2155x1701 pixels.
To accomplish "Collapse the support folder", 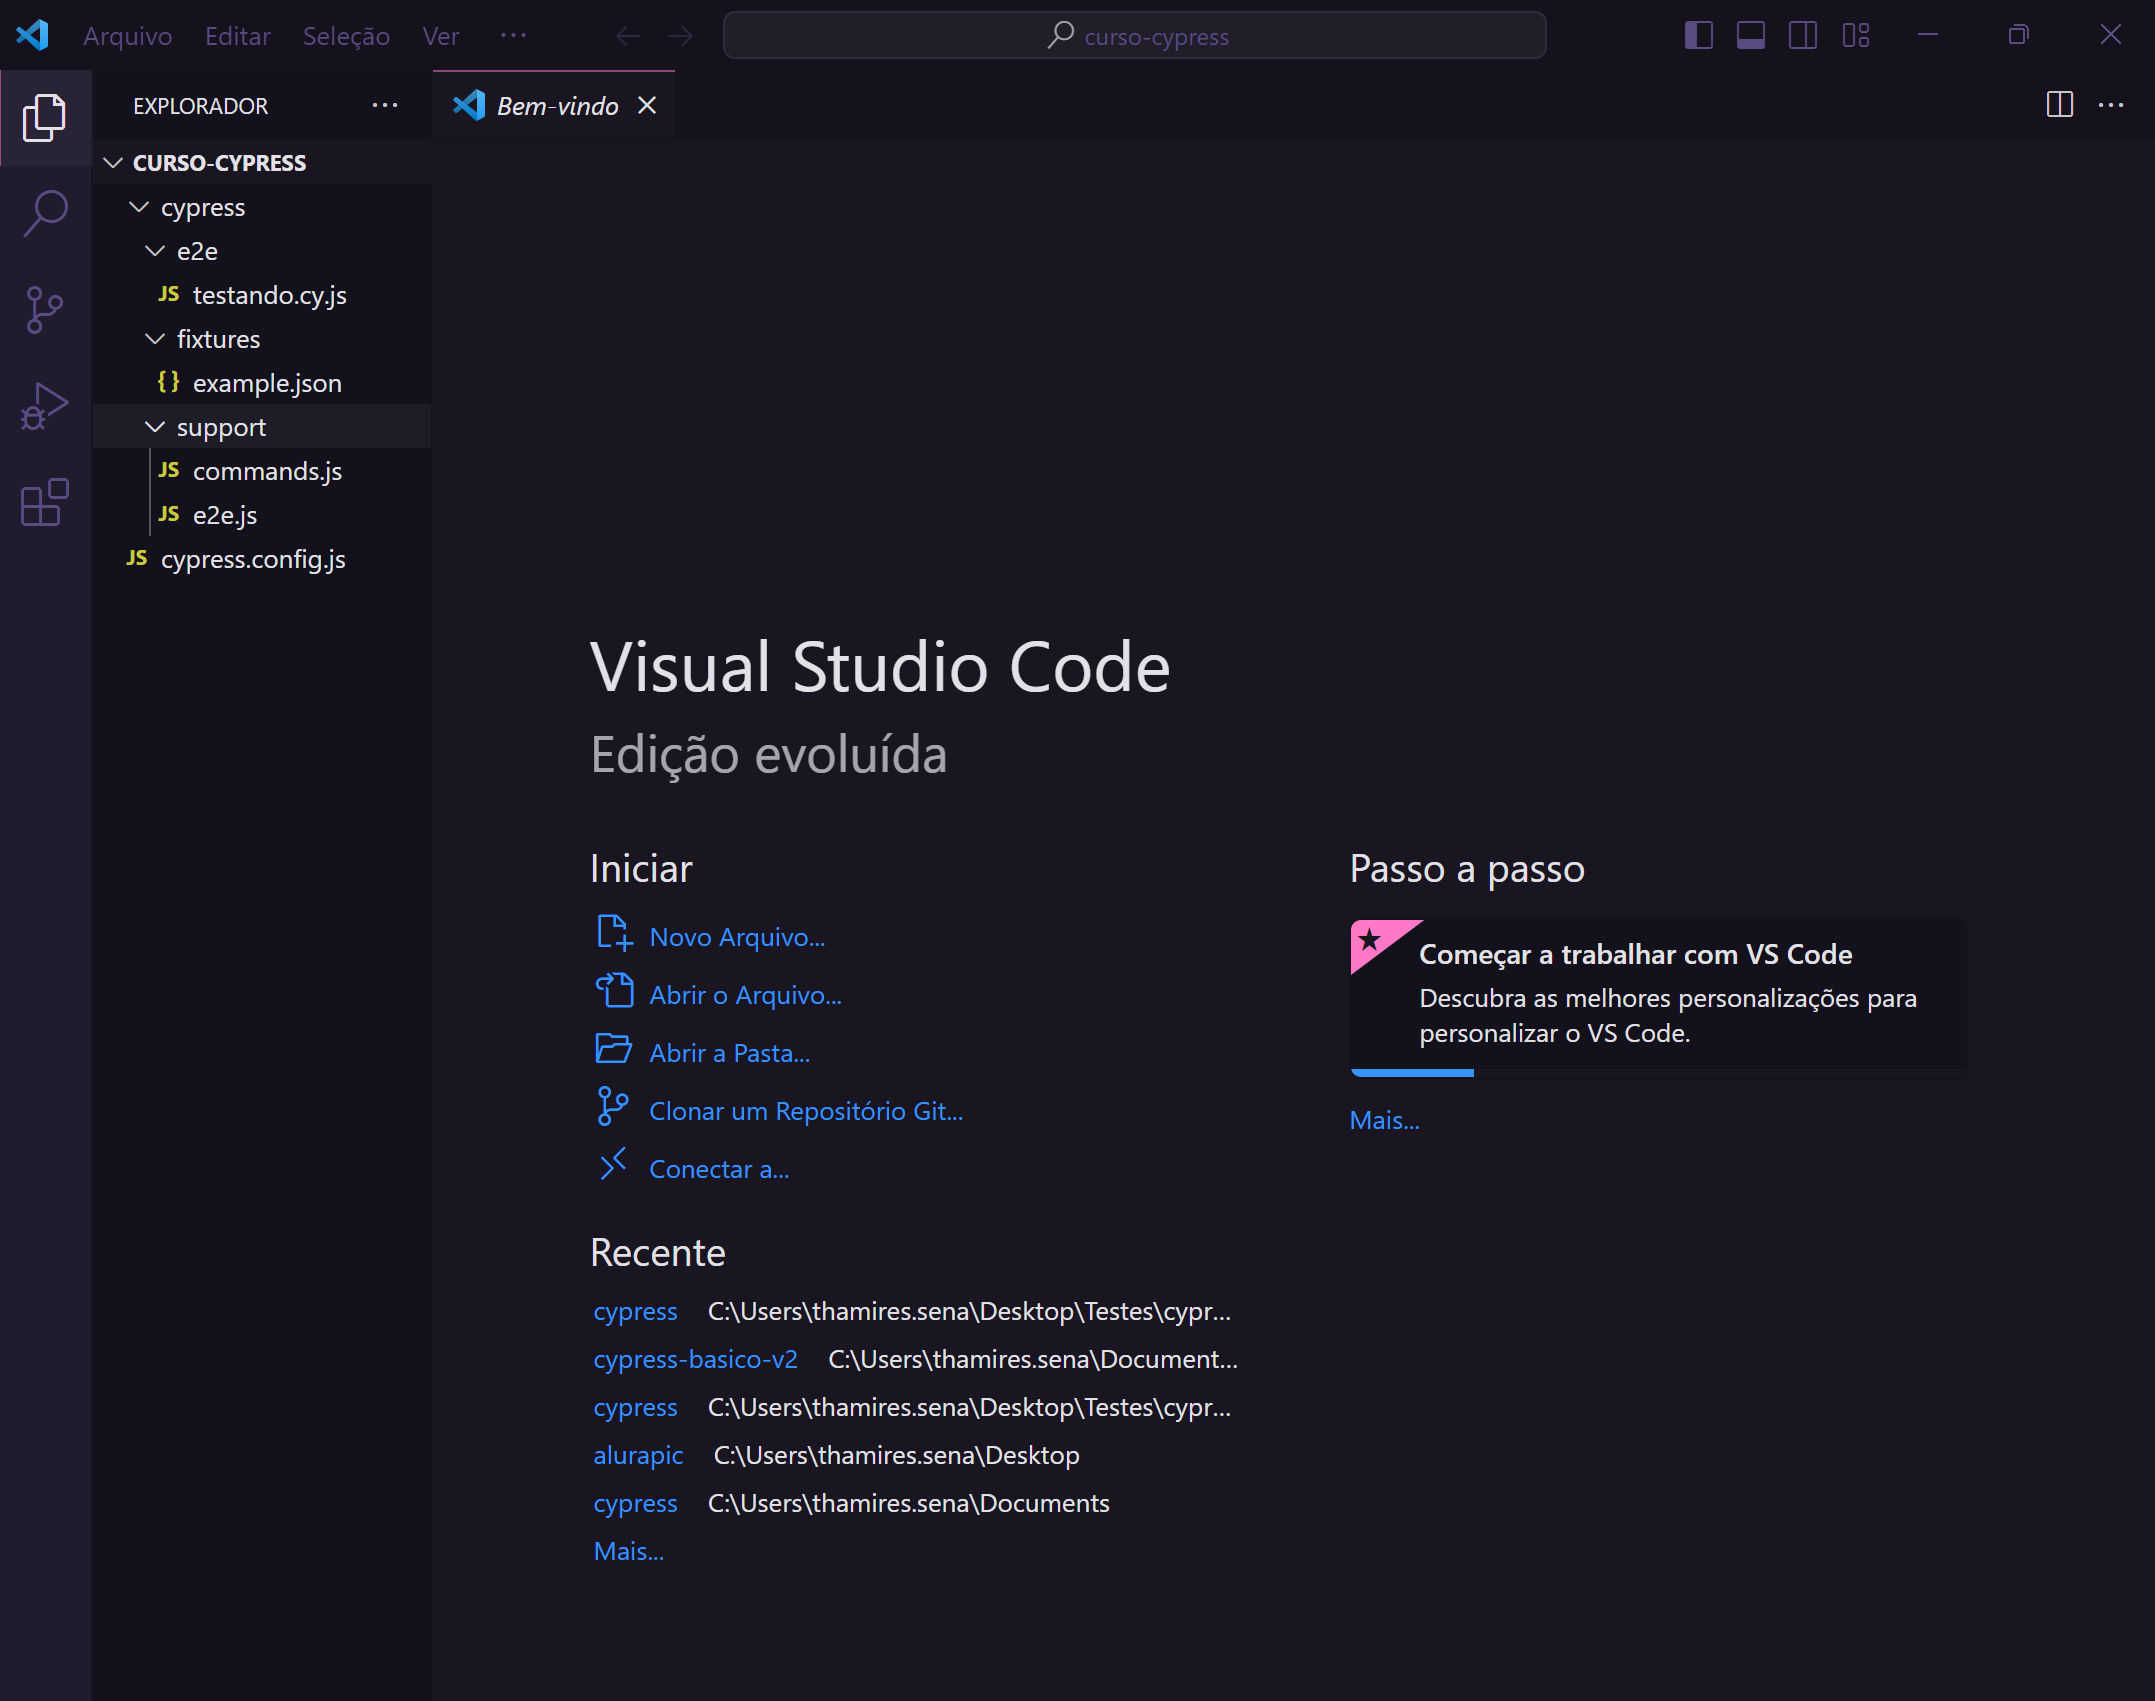I will 155,427.
